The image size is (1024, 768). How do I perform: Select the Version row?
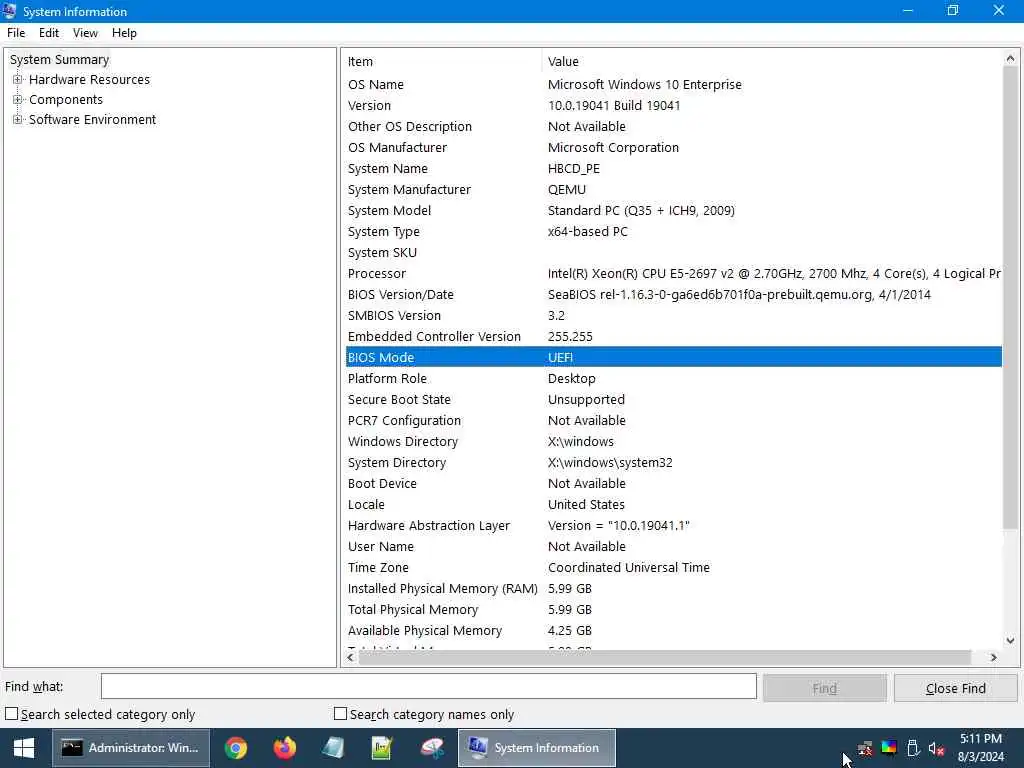click(673, 105)
